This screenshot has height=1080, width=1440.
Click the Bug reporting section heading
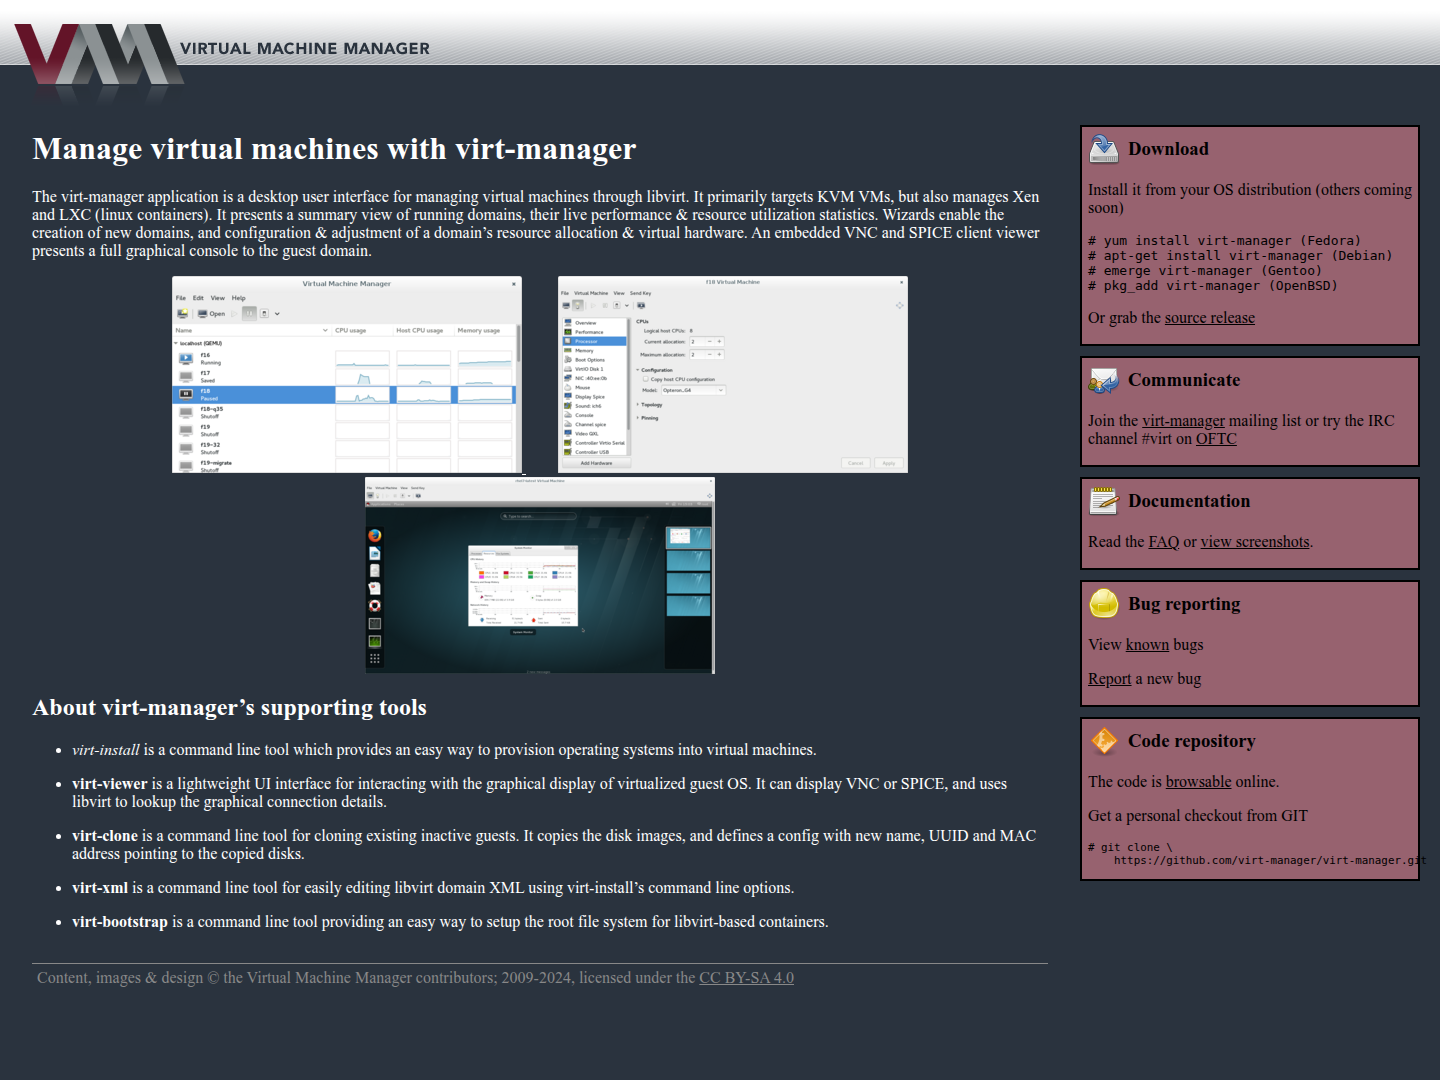pyautogui.click(x=1184, y=604)
